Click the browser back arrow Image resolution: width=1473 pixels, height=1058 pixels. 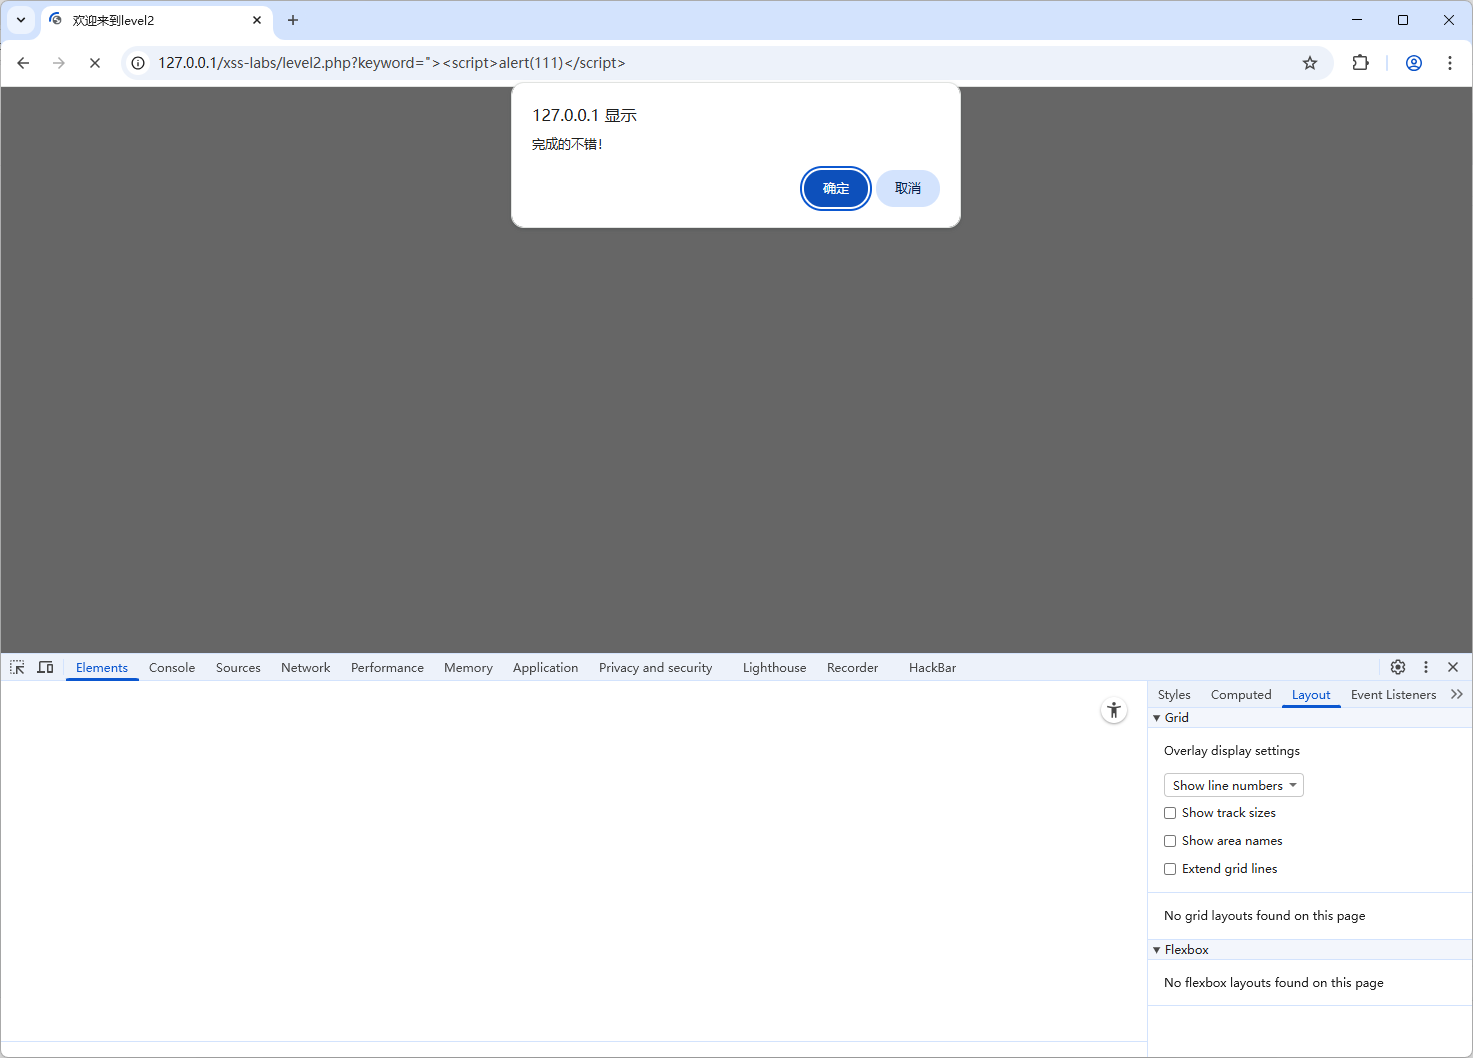[23, 63]
